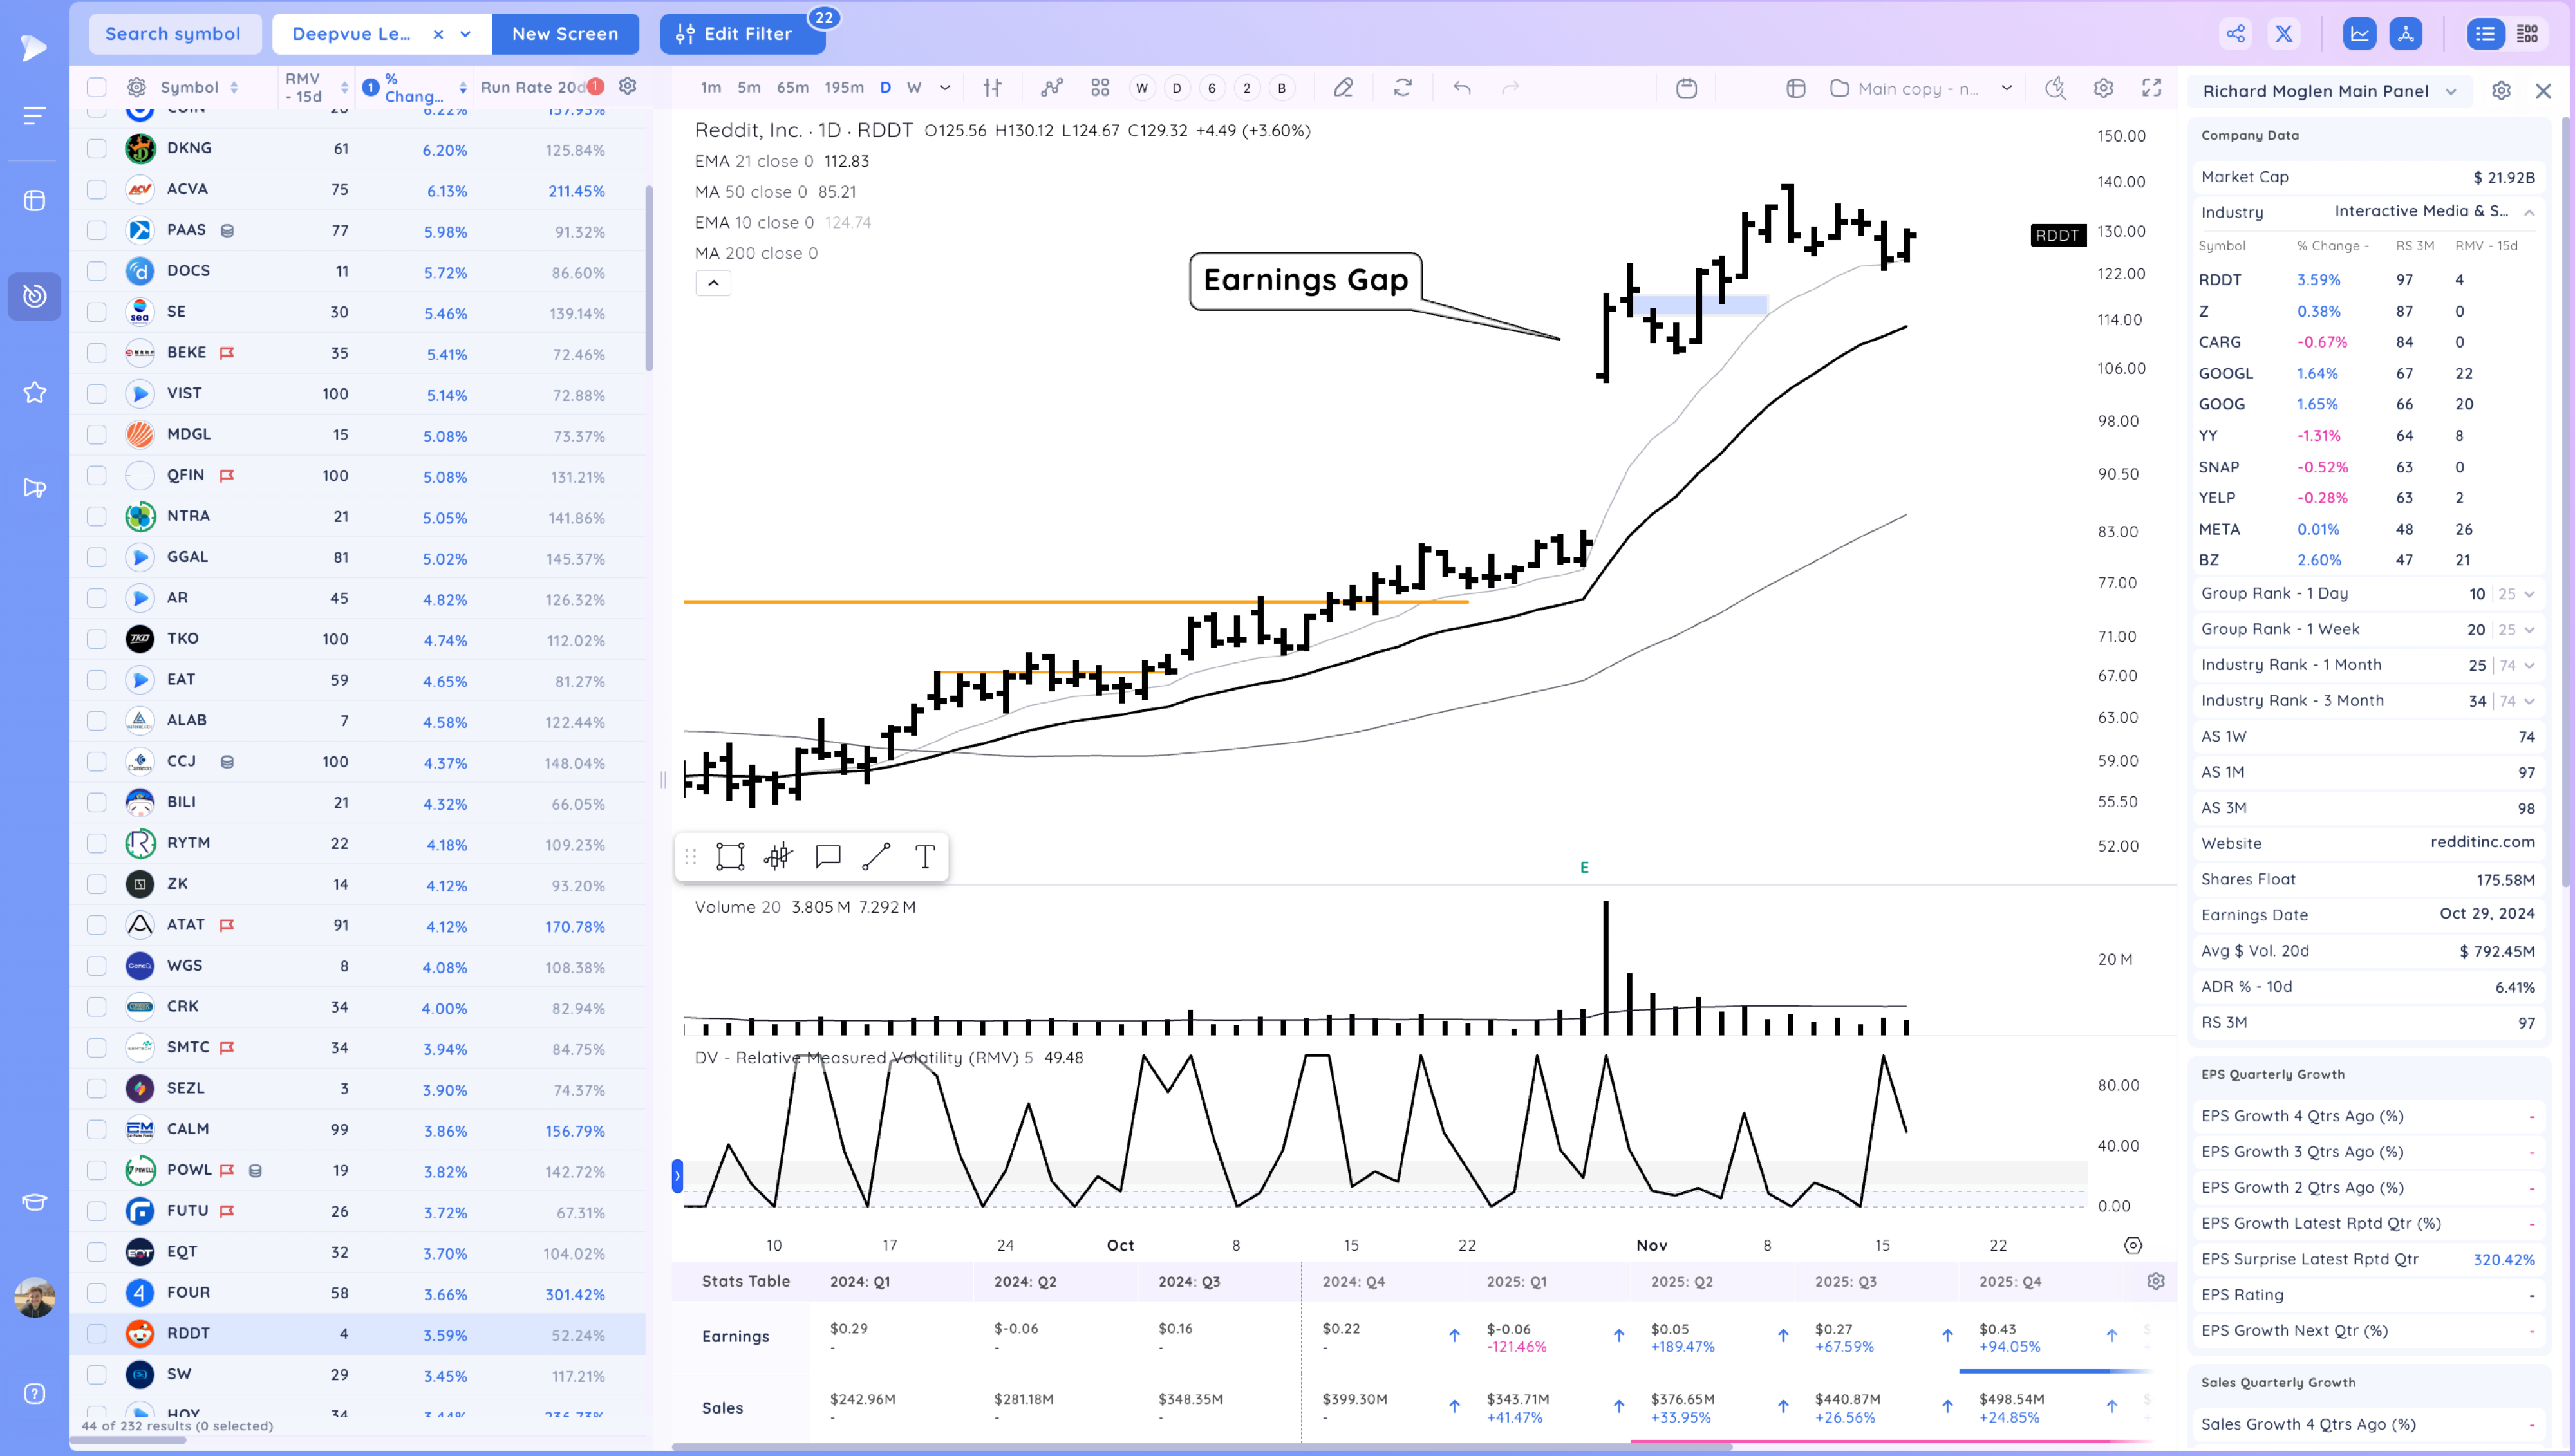Click the X (Twitter) share icon
The image size is (2575, 1456).
click(x=2284, y=33)
